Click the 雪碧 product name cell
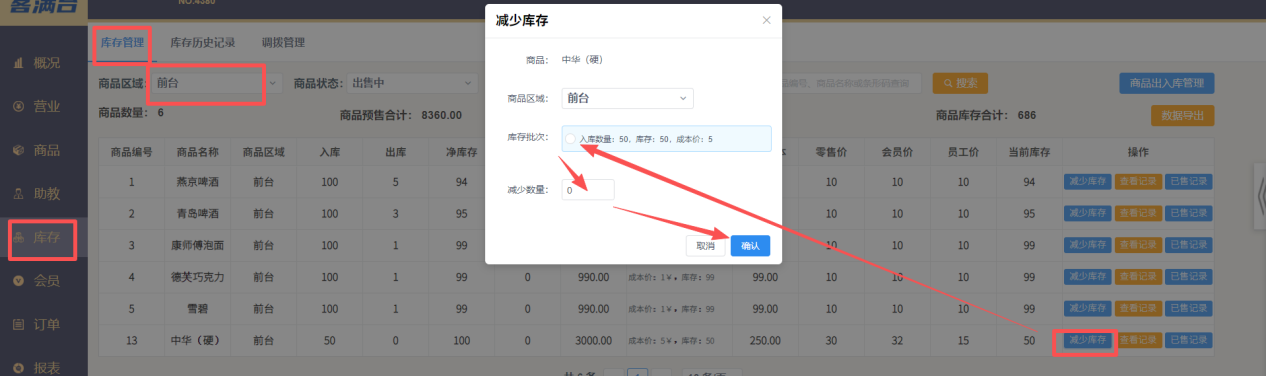1266x376 pixels. coord(197,309)
